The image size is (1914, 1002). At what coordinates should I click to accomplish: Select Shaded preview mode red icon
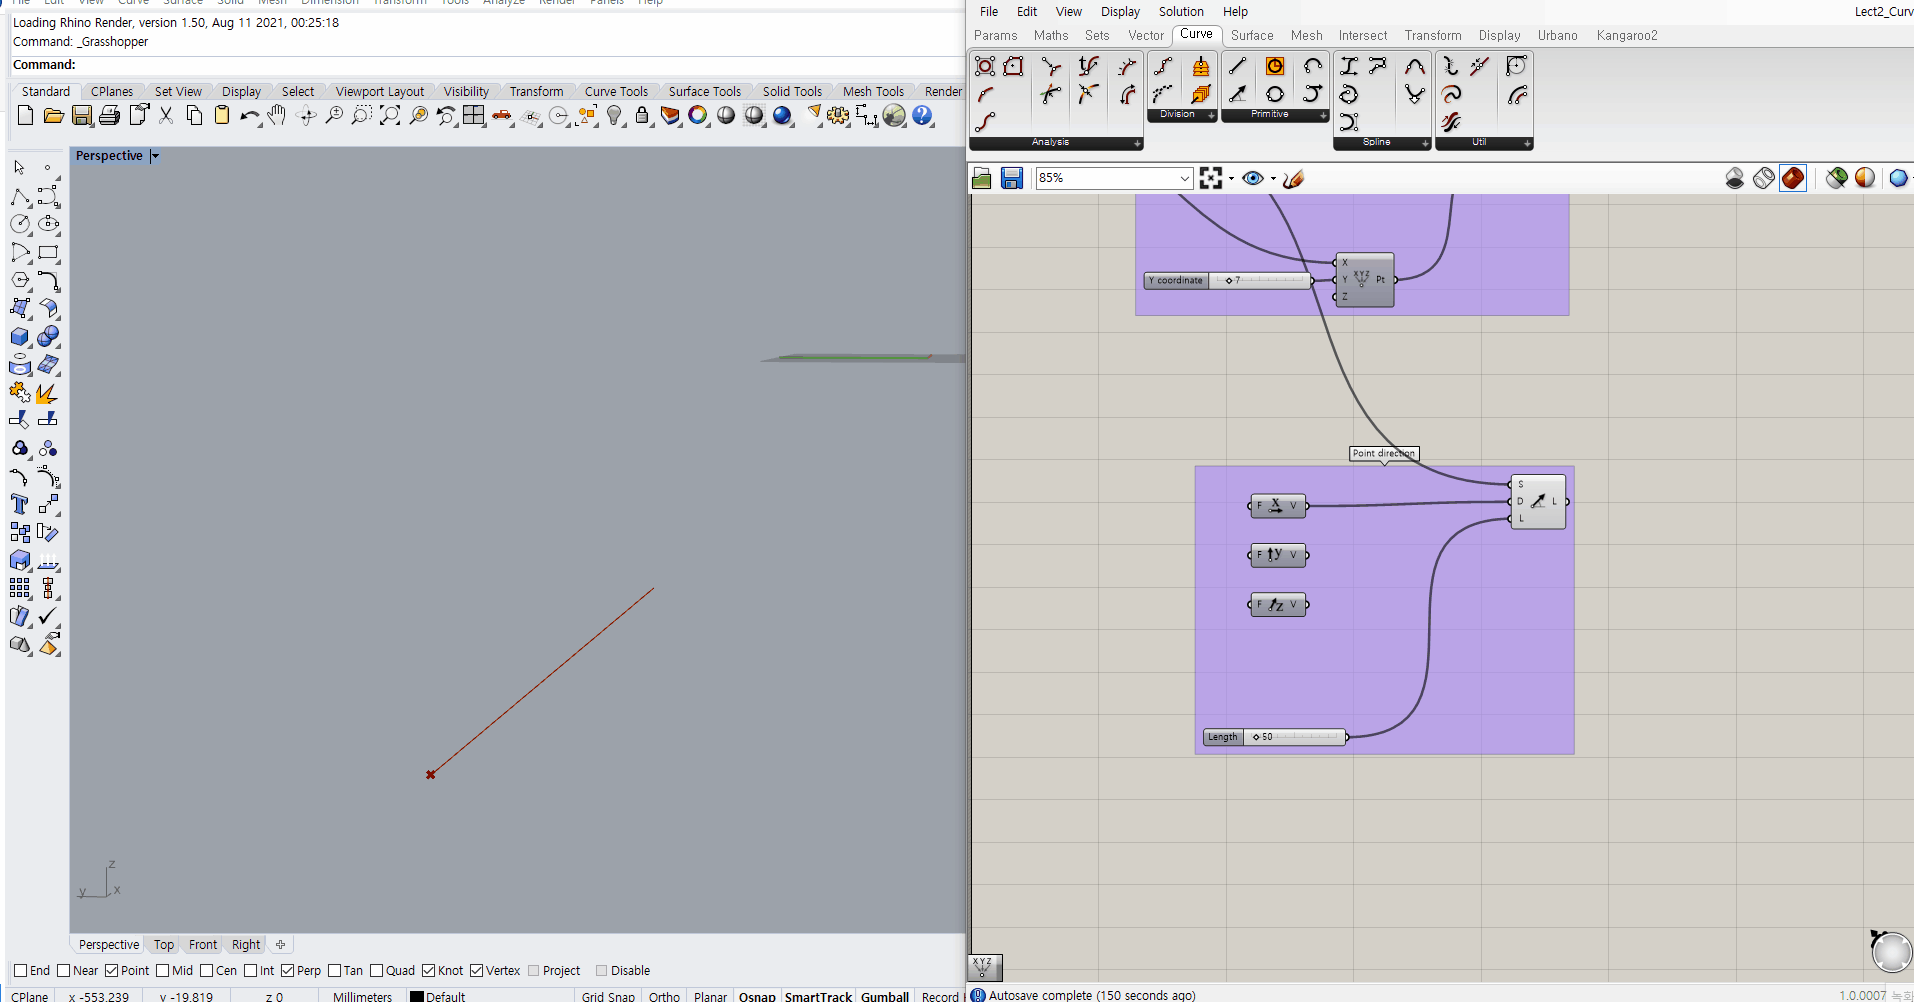(x=1793, y=178)
